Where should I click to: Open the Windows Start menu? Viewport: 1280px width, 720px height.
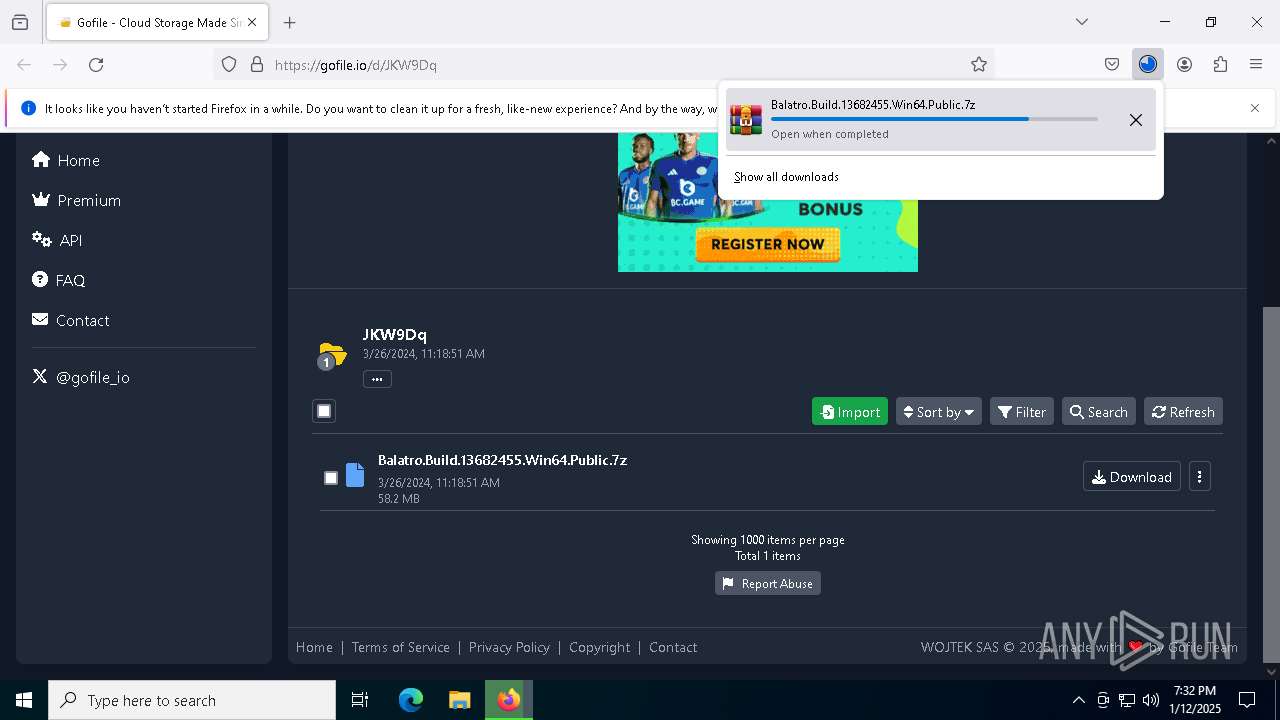click(x=24, y=700)
